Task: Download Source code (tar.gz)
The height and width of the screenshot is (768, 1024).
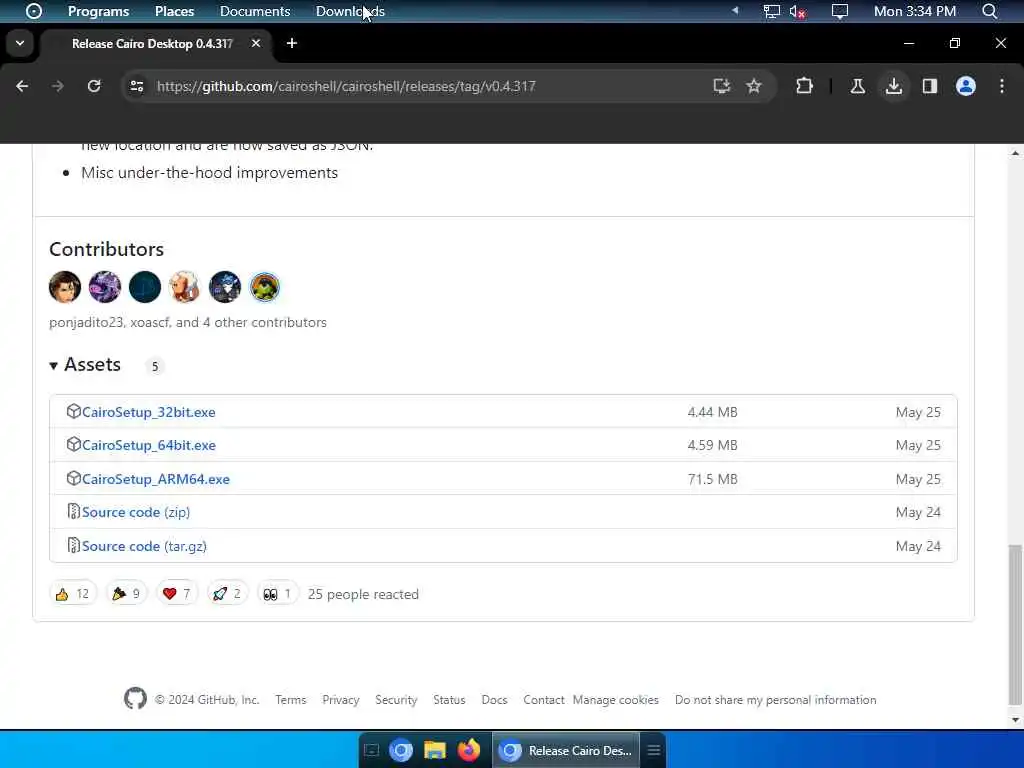Action: tap(144, 547)
